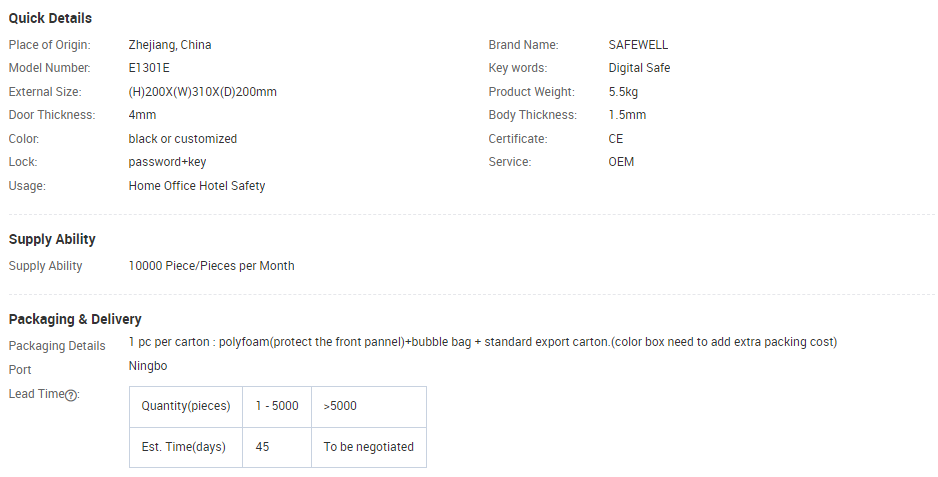938x477 pixels.
Task: Select the Quick Details heading
Action: (x=50, y=19)
